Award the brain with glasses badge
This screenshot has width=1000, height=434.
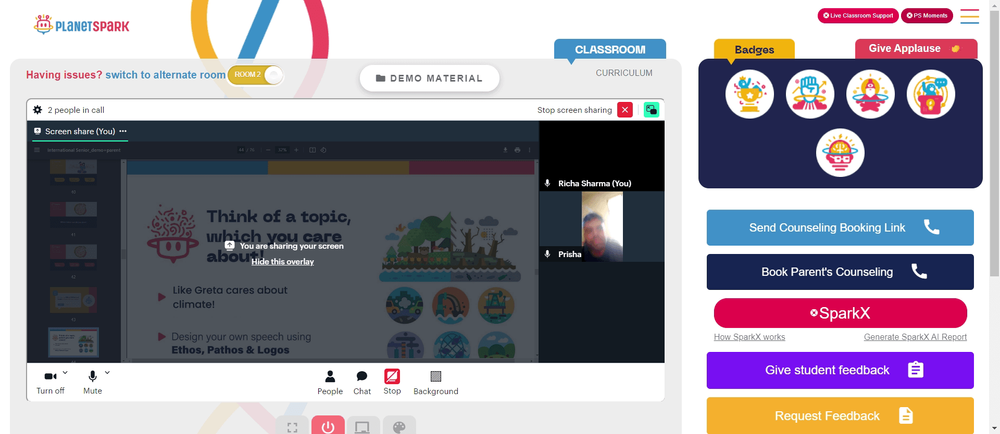click(x=840, y=153)
